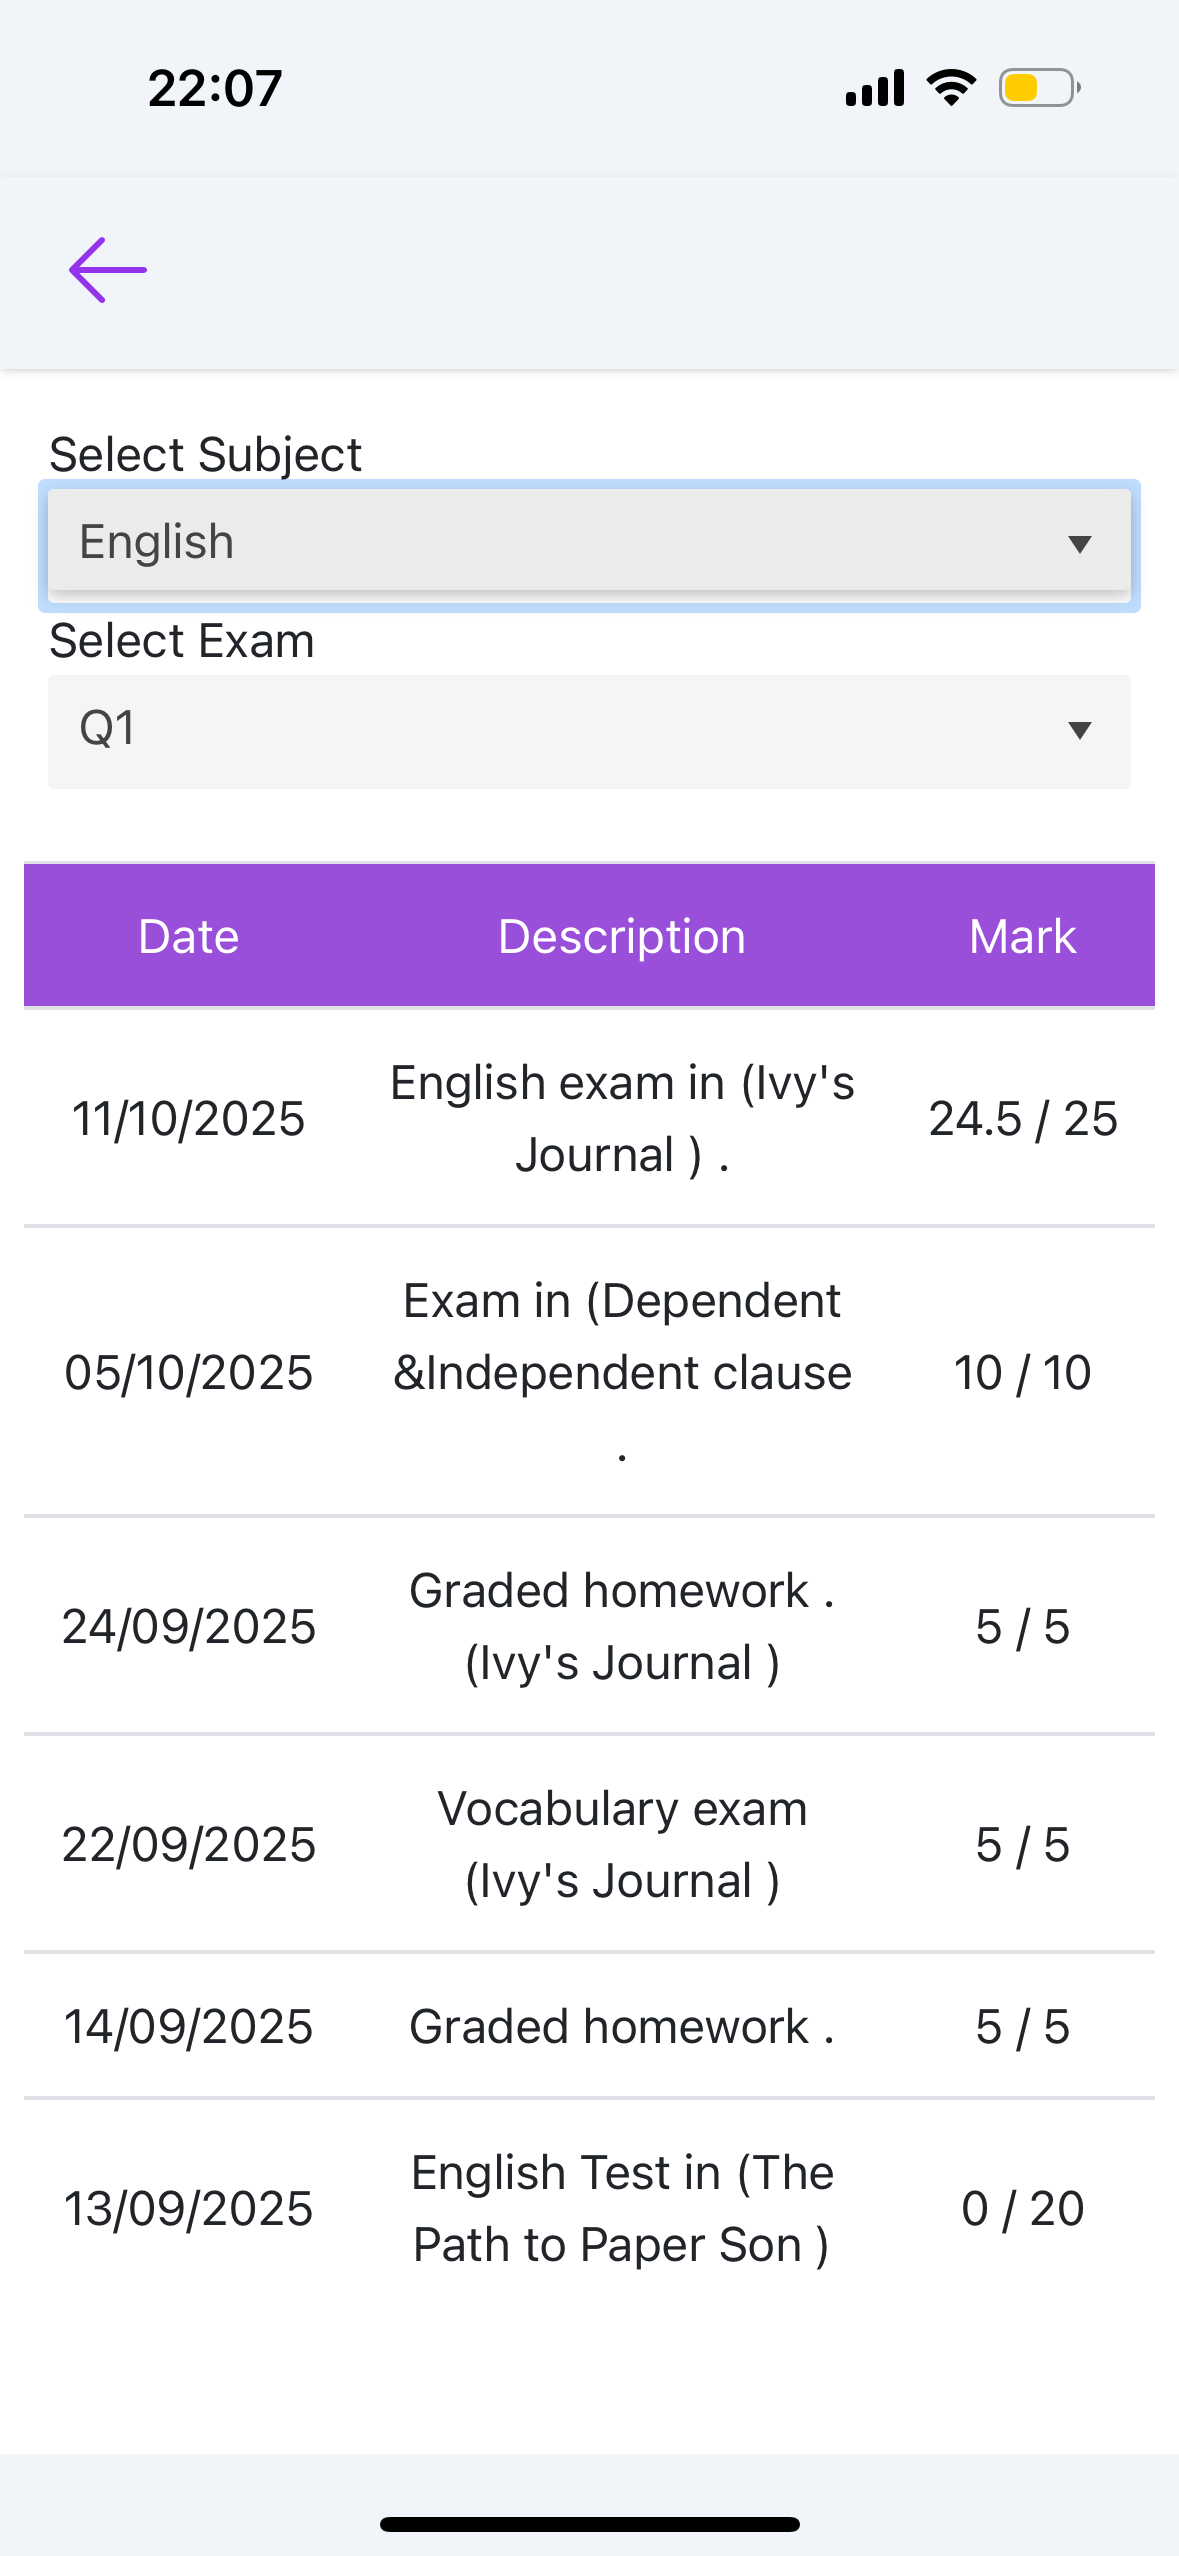Tap the Wi-Fi status icon
1179x2556 pixels.
click(x=951, y=88)
